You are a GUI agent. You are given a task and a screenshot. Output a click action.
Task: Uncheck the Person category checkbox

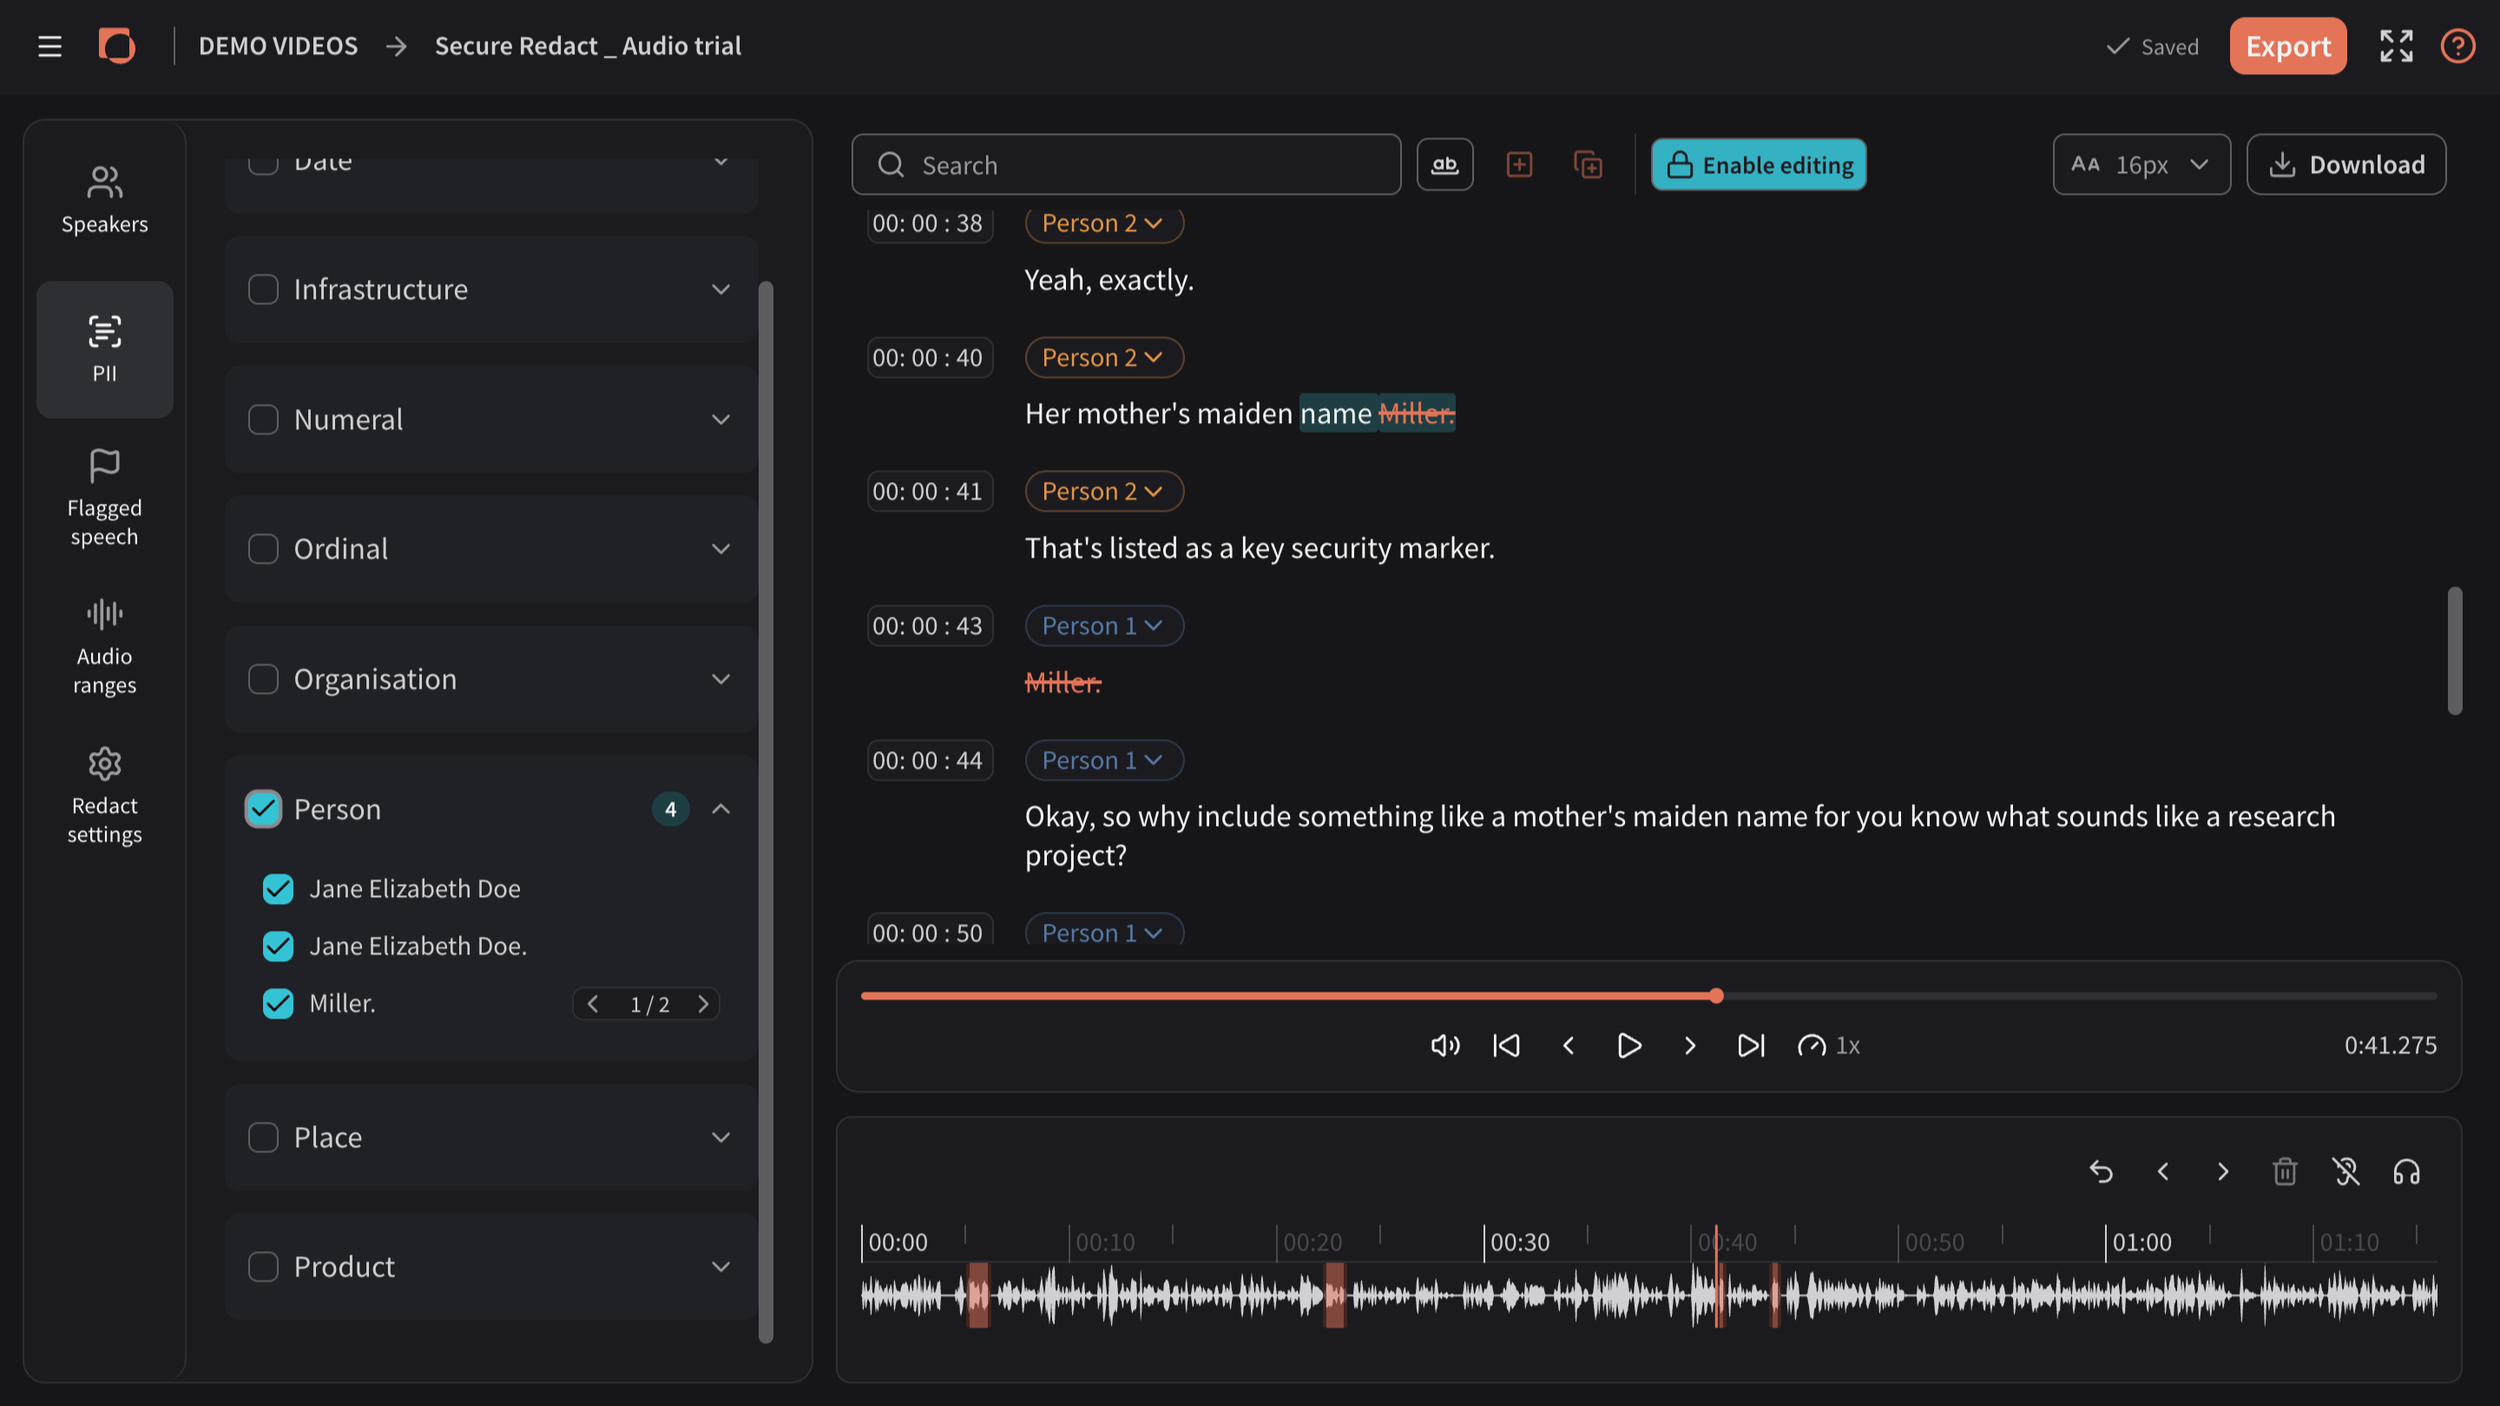[x=263, y=809]
